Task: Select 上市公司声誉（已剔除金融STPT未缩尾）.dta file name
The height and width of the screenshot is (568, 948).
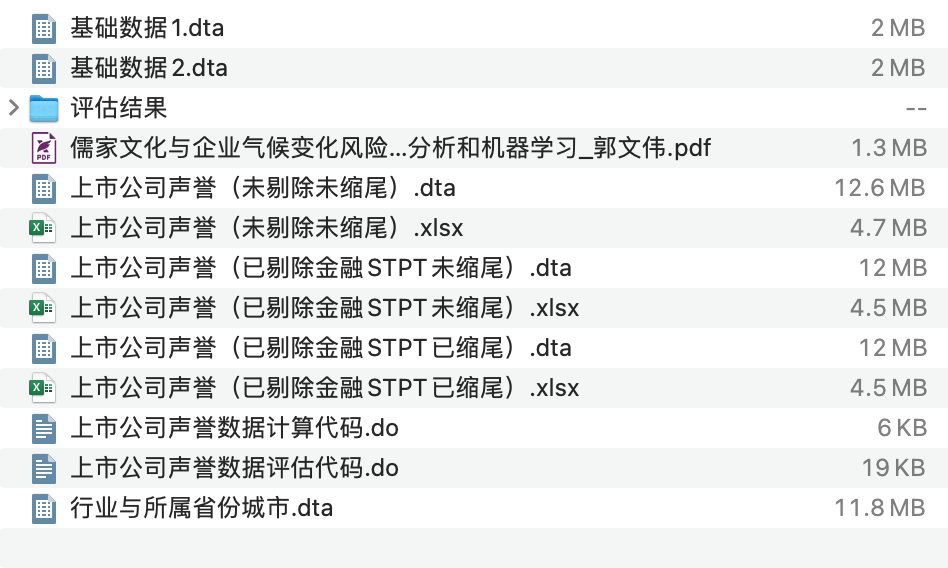Action: (x=320, y=268)
